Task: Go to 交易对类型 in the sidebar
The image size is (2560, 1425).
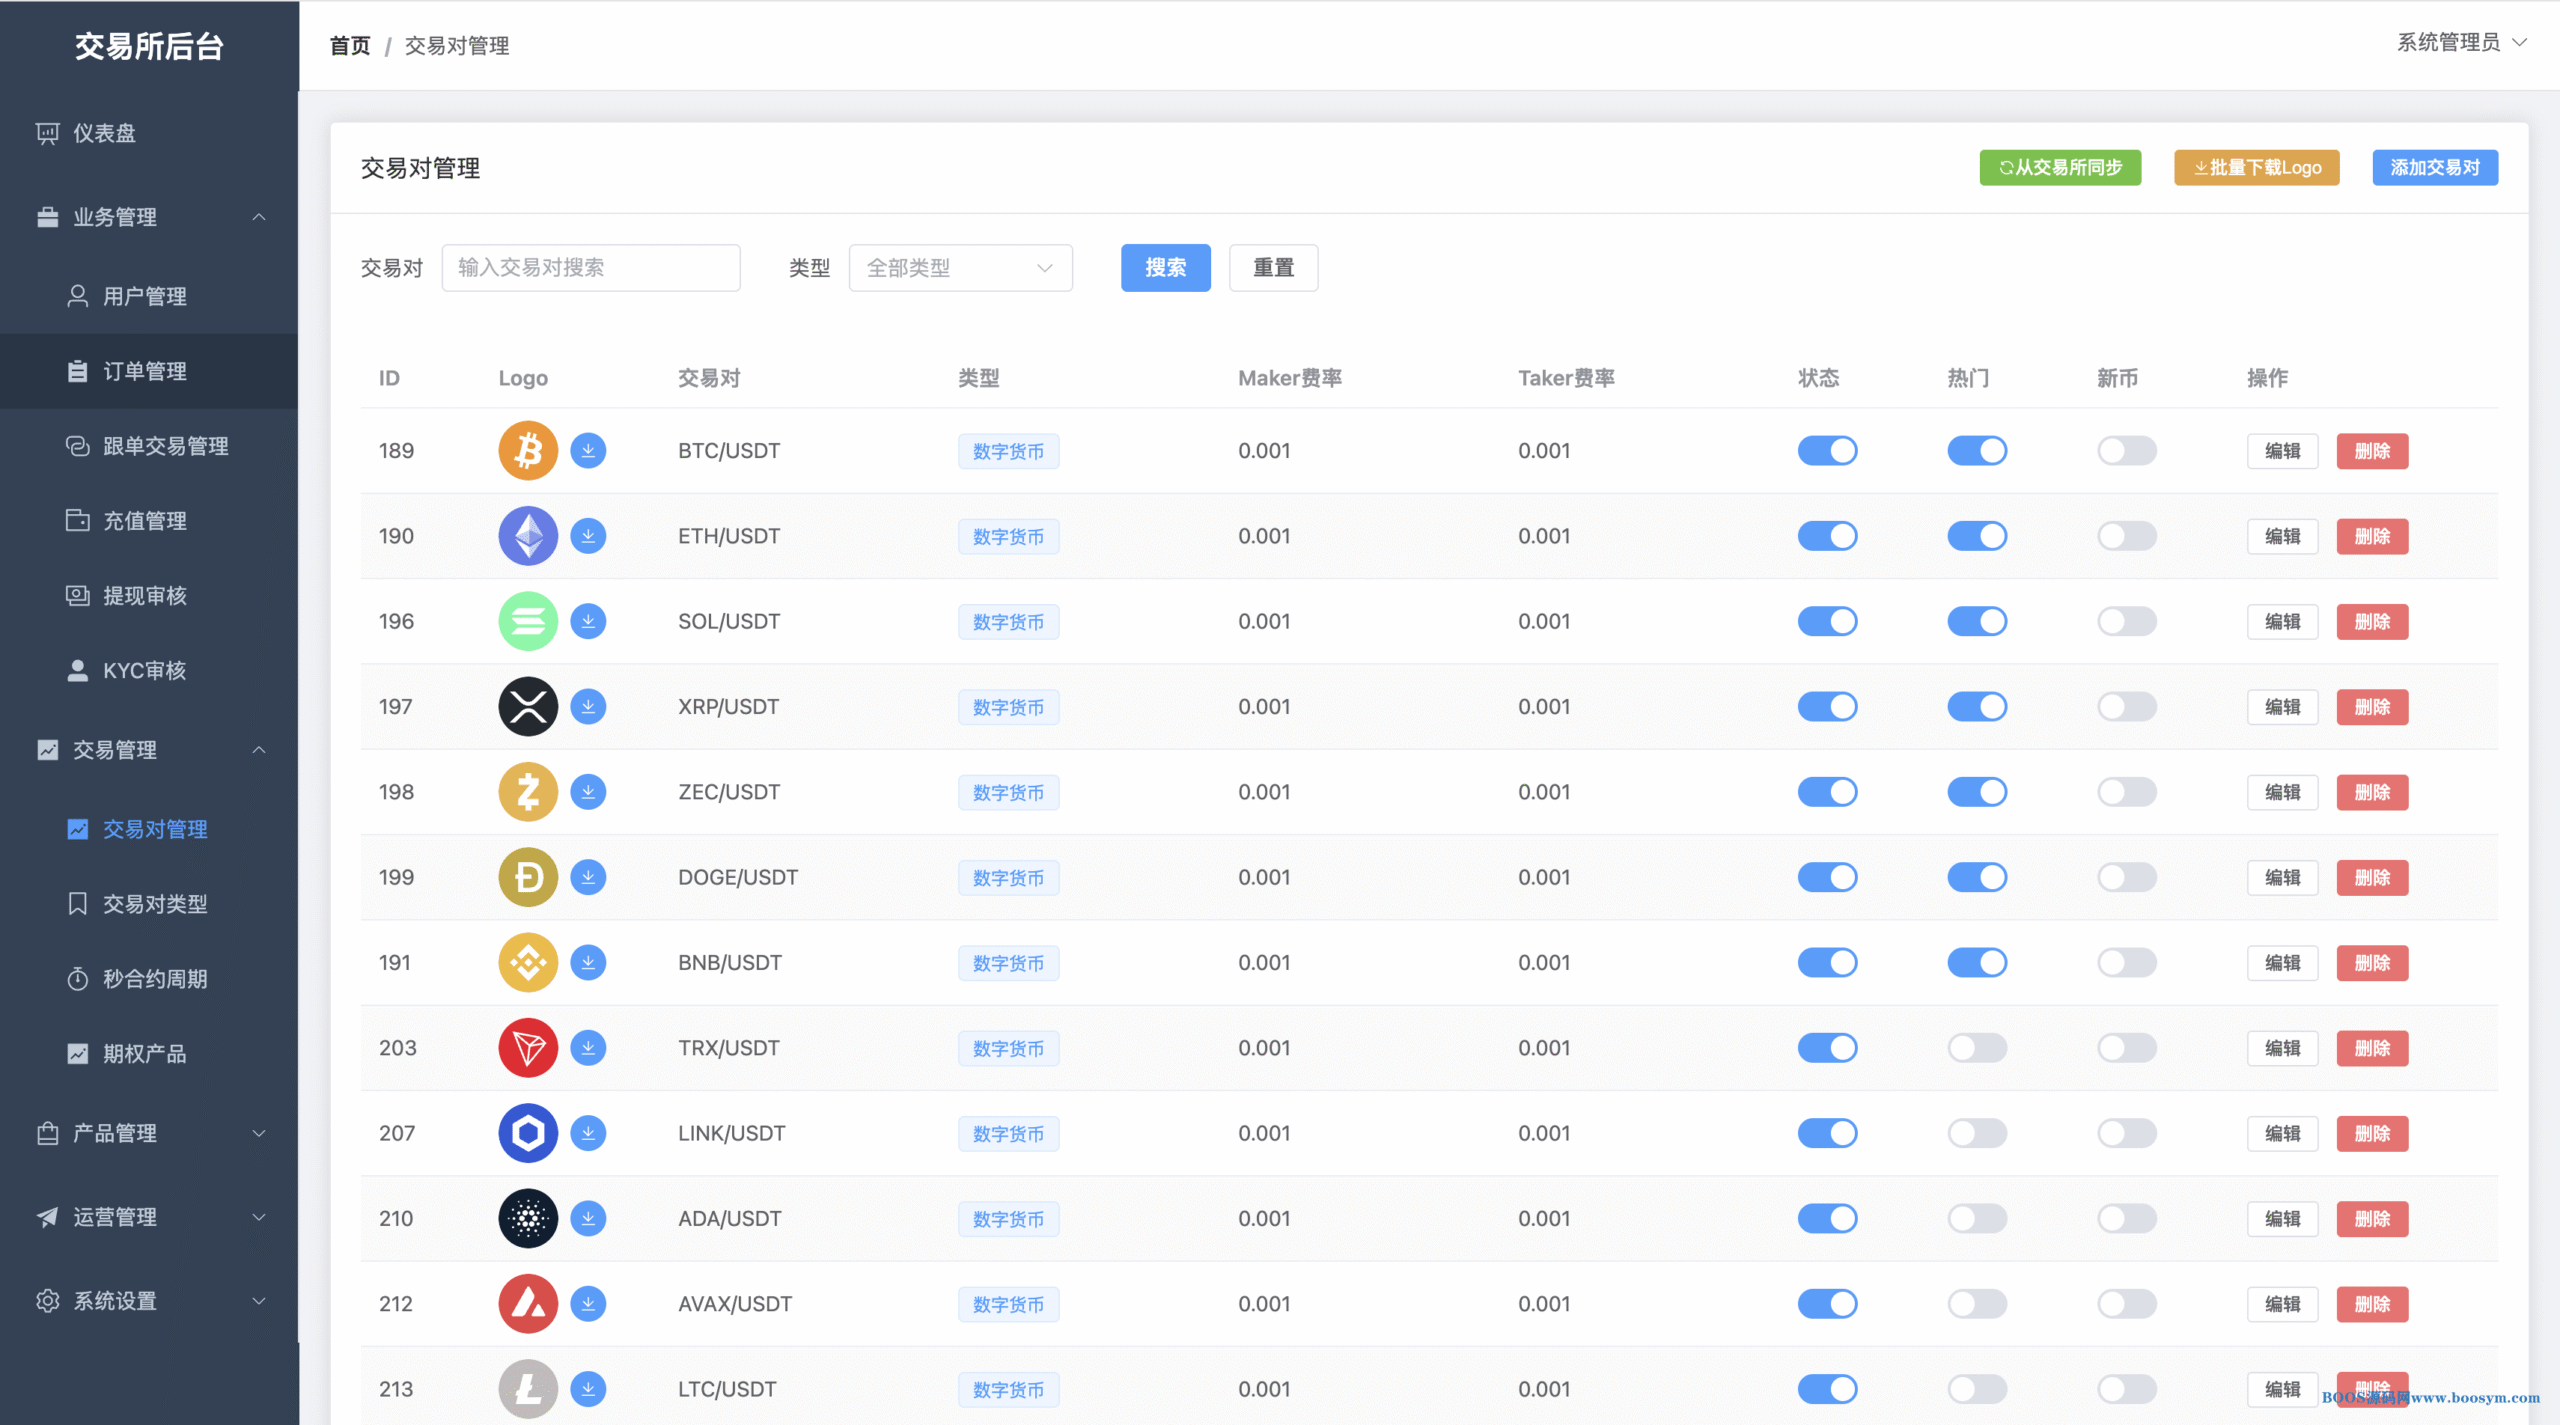Action: (155, 904)
